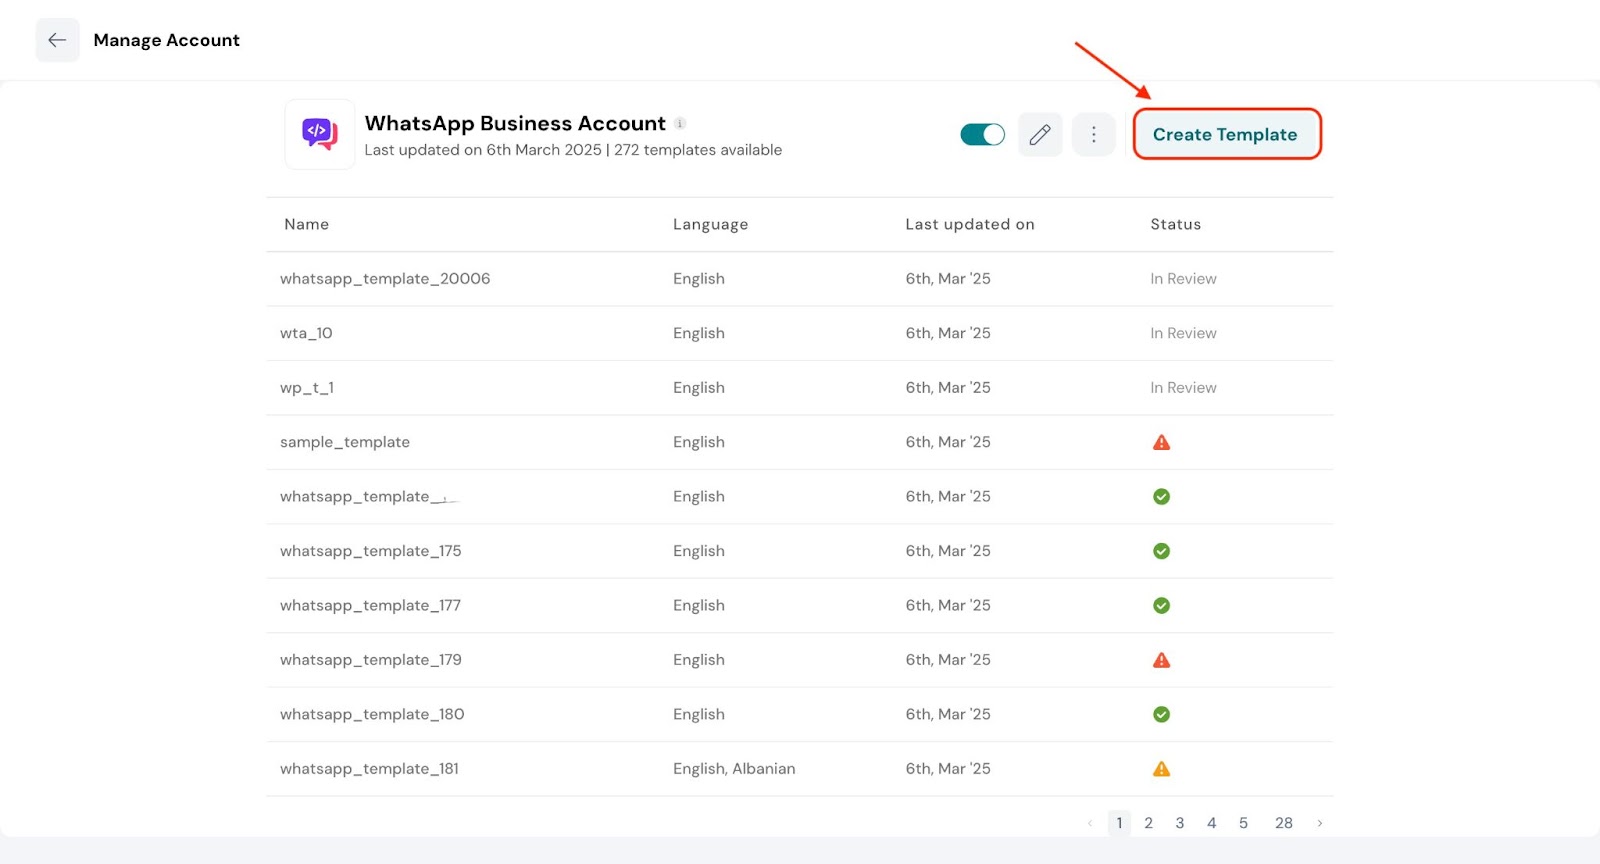Click the next page chevron arrow
The image size is (1600, 864).
pyautogui.click(x=1320, y=823)
